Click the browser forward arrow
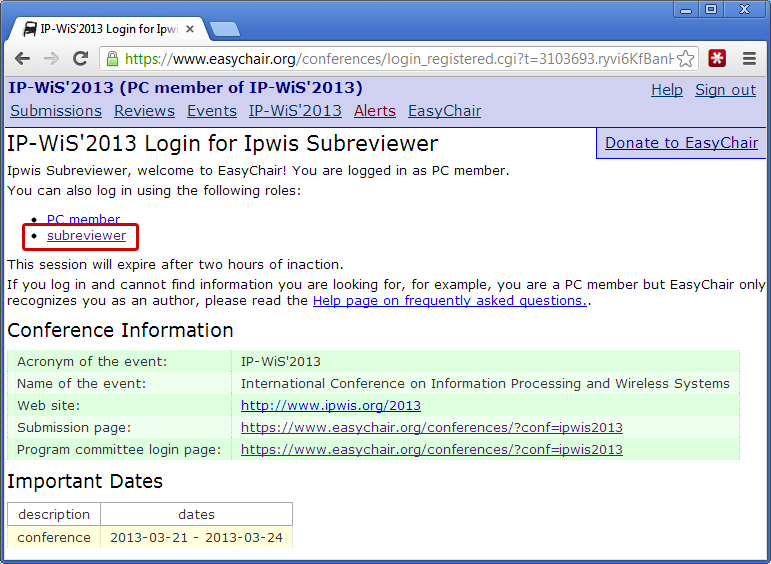771x564 pixels. 51,58
